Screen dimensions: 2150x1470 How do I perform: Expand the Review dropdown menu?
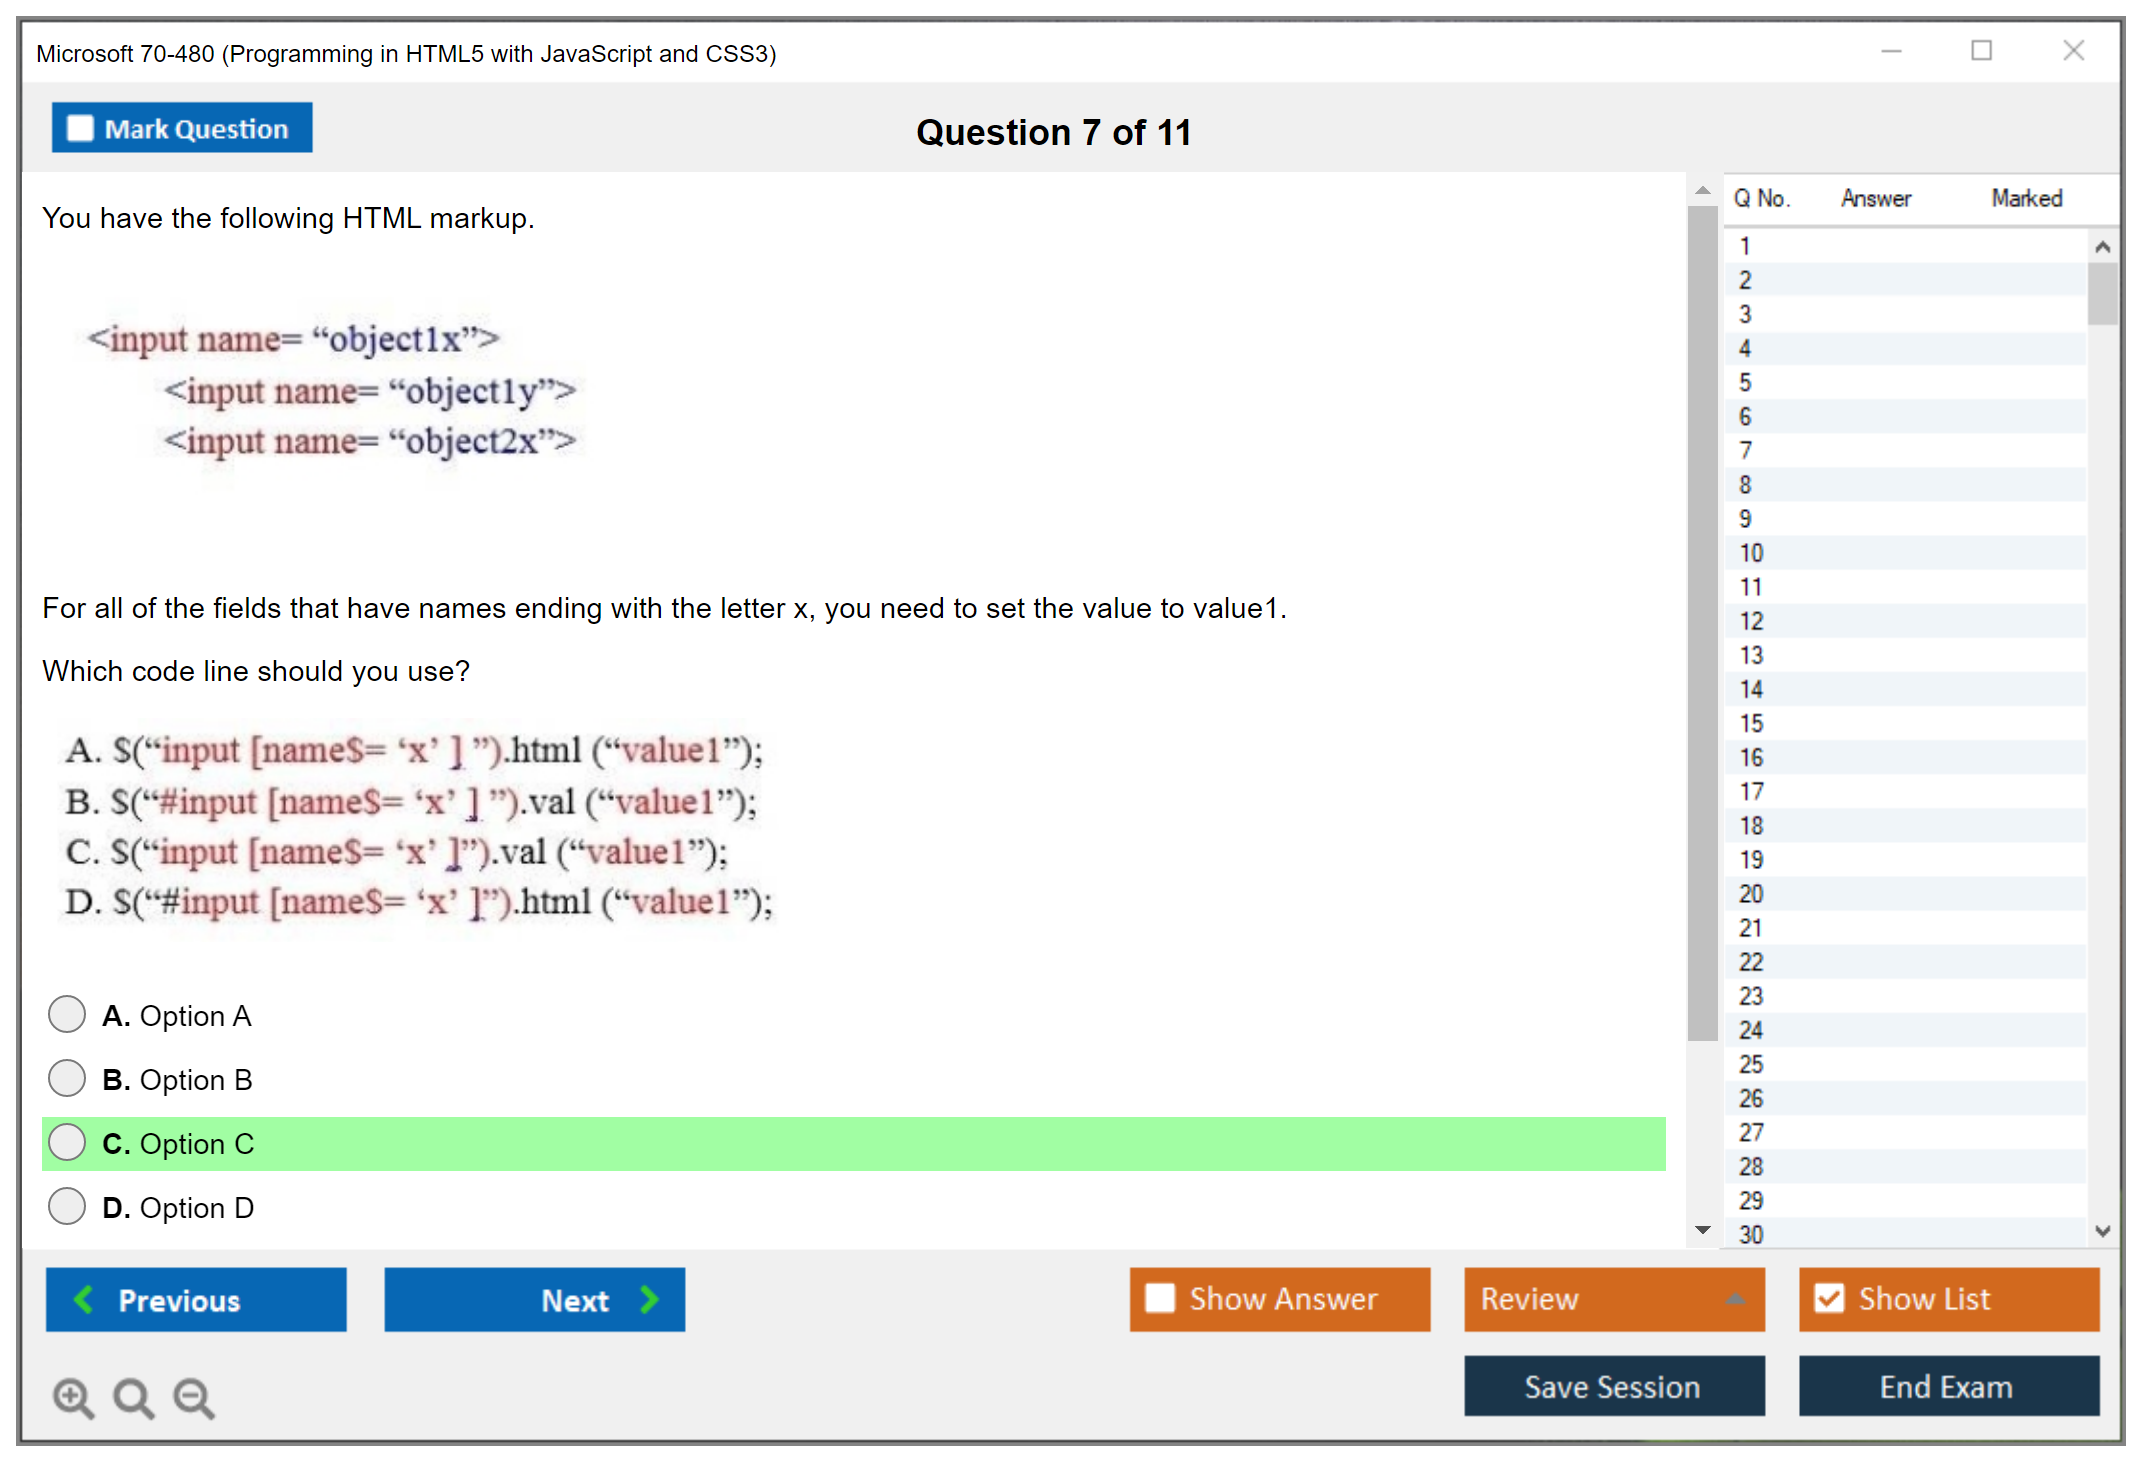pos(1735,1299)
